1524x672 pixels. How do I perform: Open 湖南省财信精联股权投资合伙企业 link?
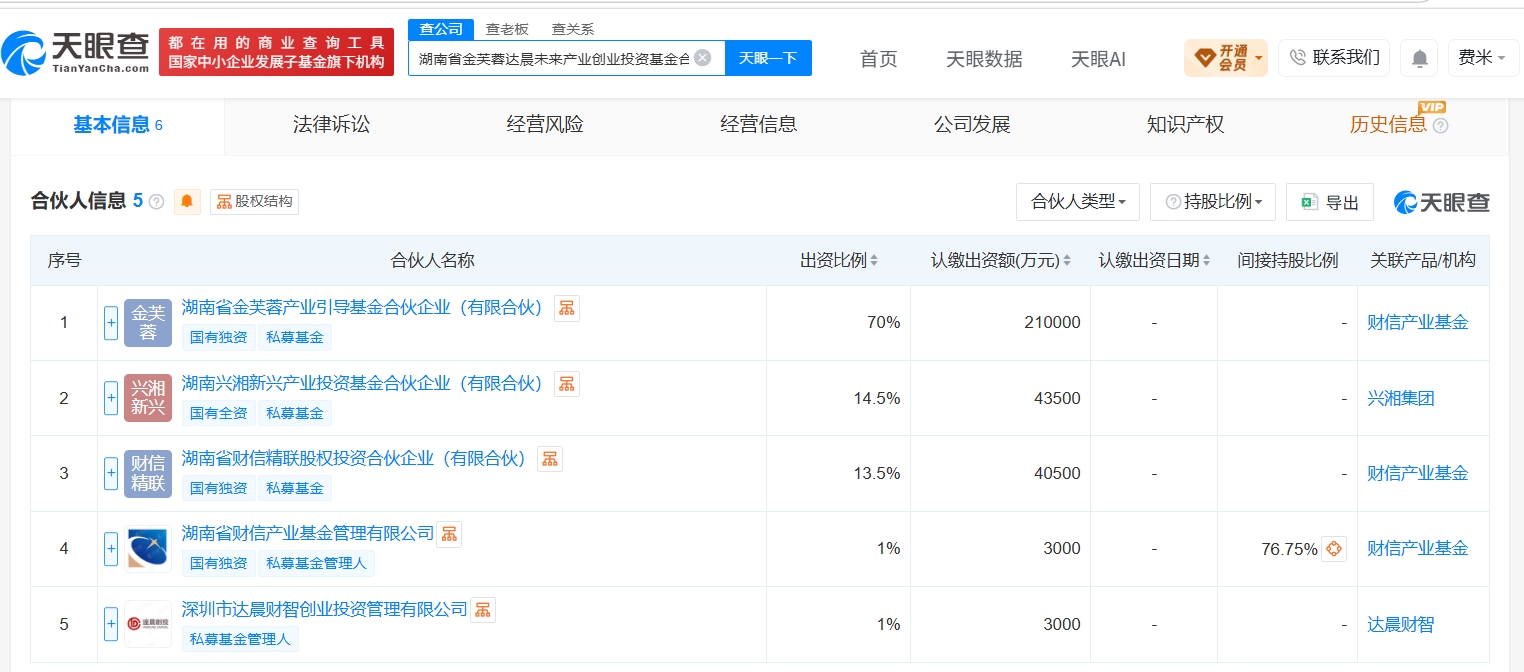pyautogui.click(x=354, y=458)
